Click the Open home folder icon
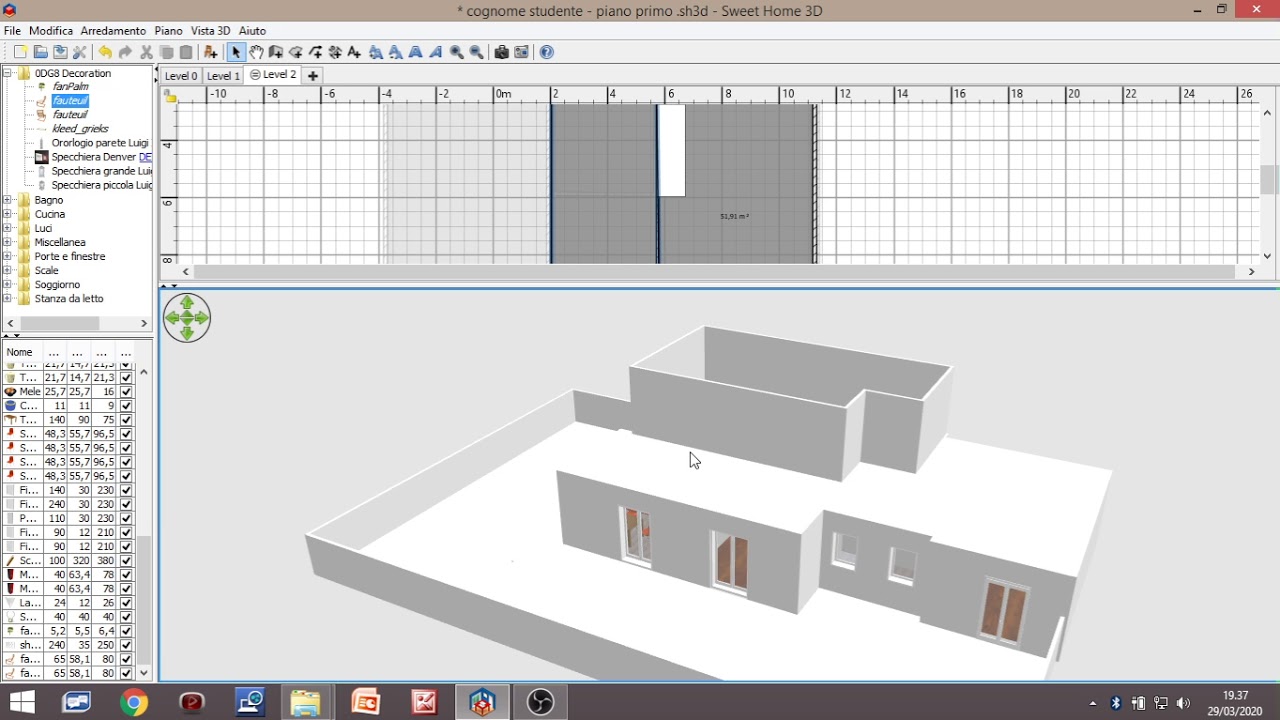Viewport: 1280px width, 720px height. point(40,52)
